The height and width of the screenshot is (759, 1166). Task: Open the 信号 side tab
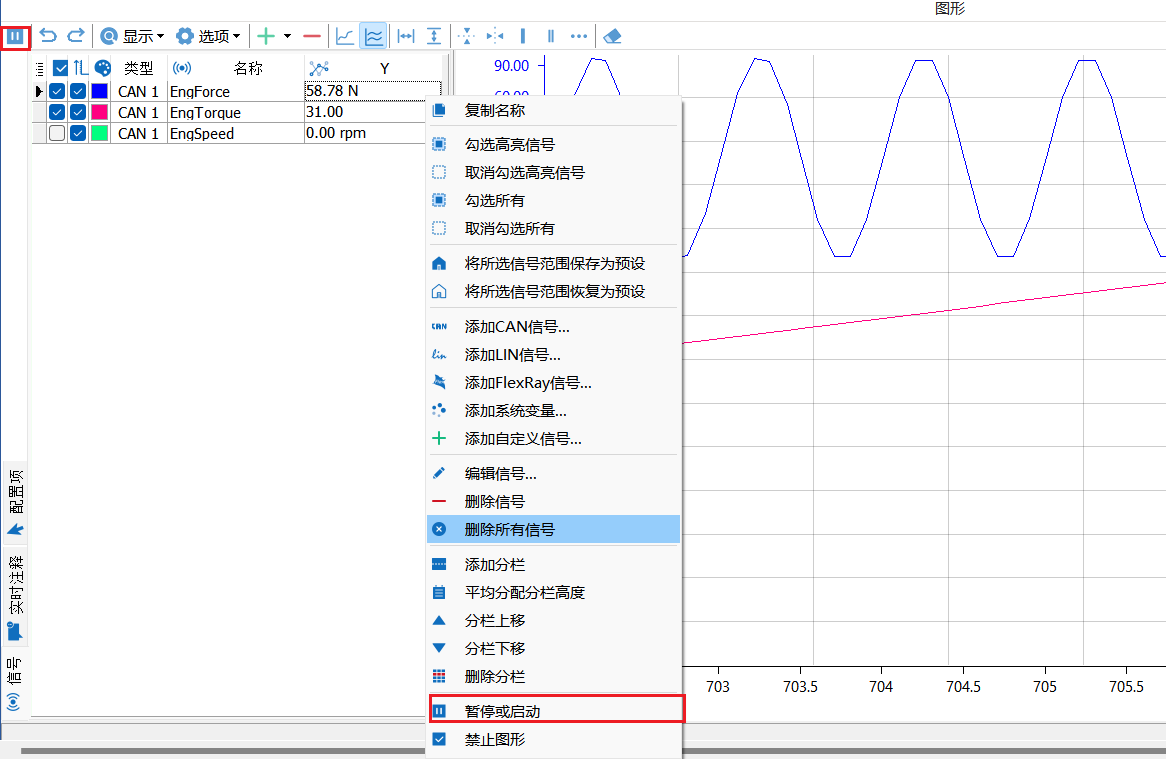tap(15, 684)
